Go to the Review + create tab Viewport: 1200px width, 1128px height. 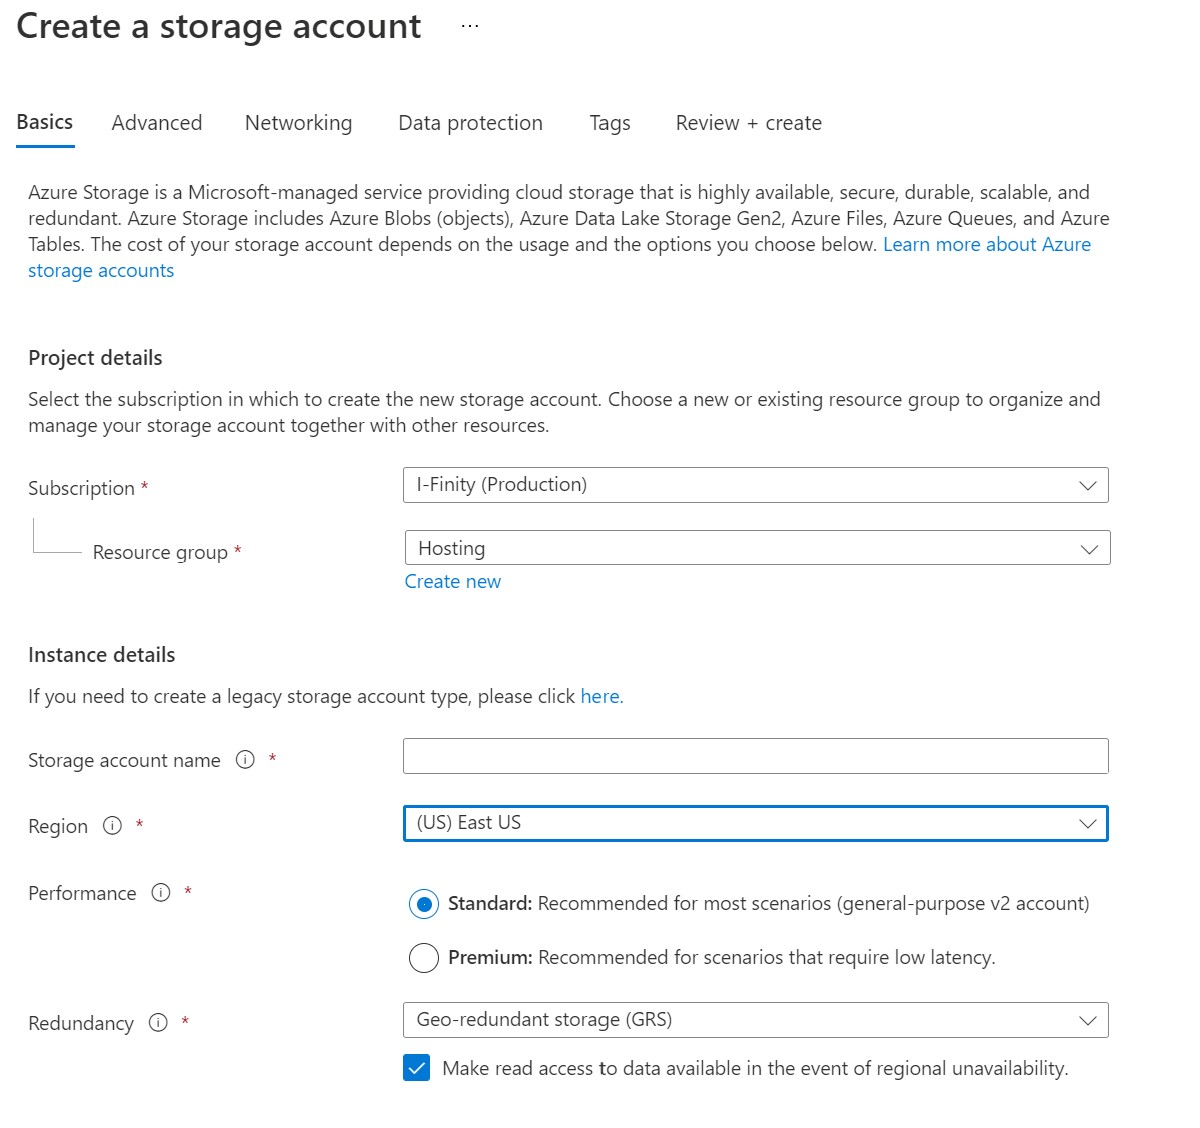748,122
